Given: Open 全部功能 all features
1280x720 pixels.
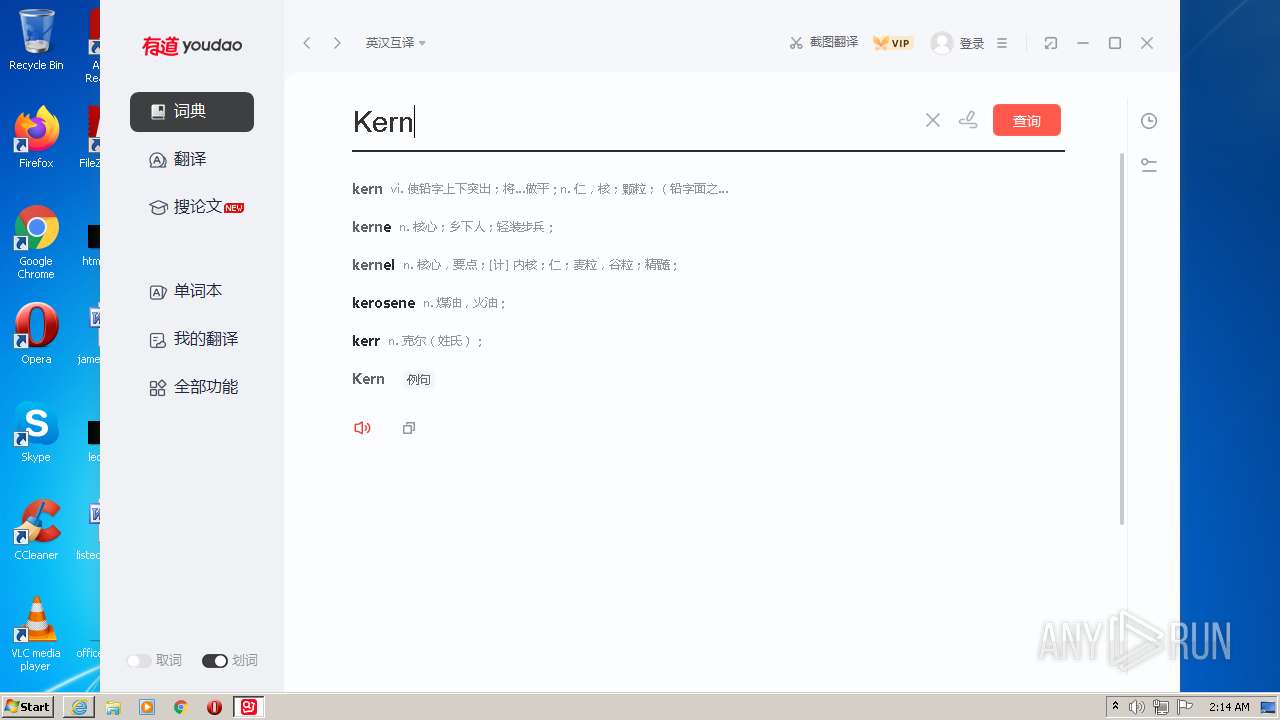Looking at the screenshot, I should tap(194, 387).
